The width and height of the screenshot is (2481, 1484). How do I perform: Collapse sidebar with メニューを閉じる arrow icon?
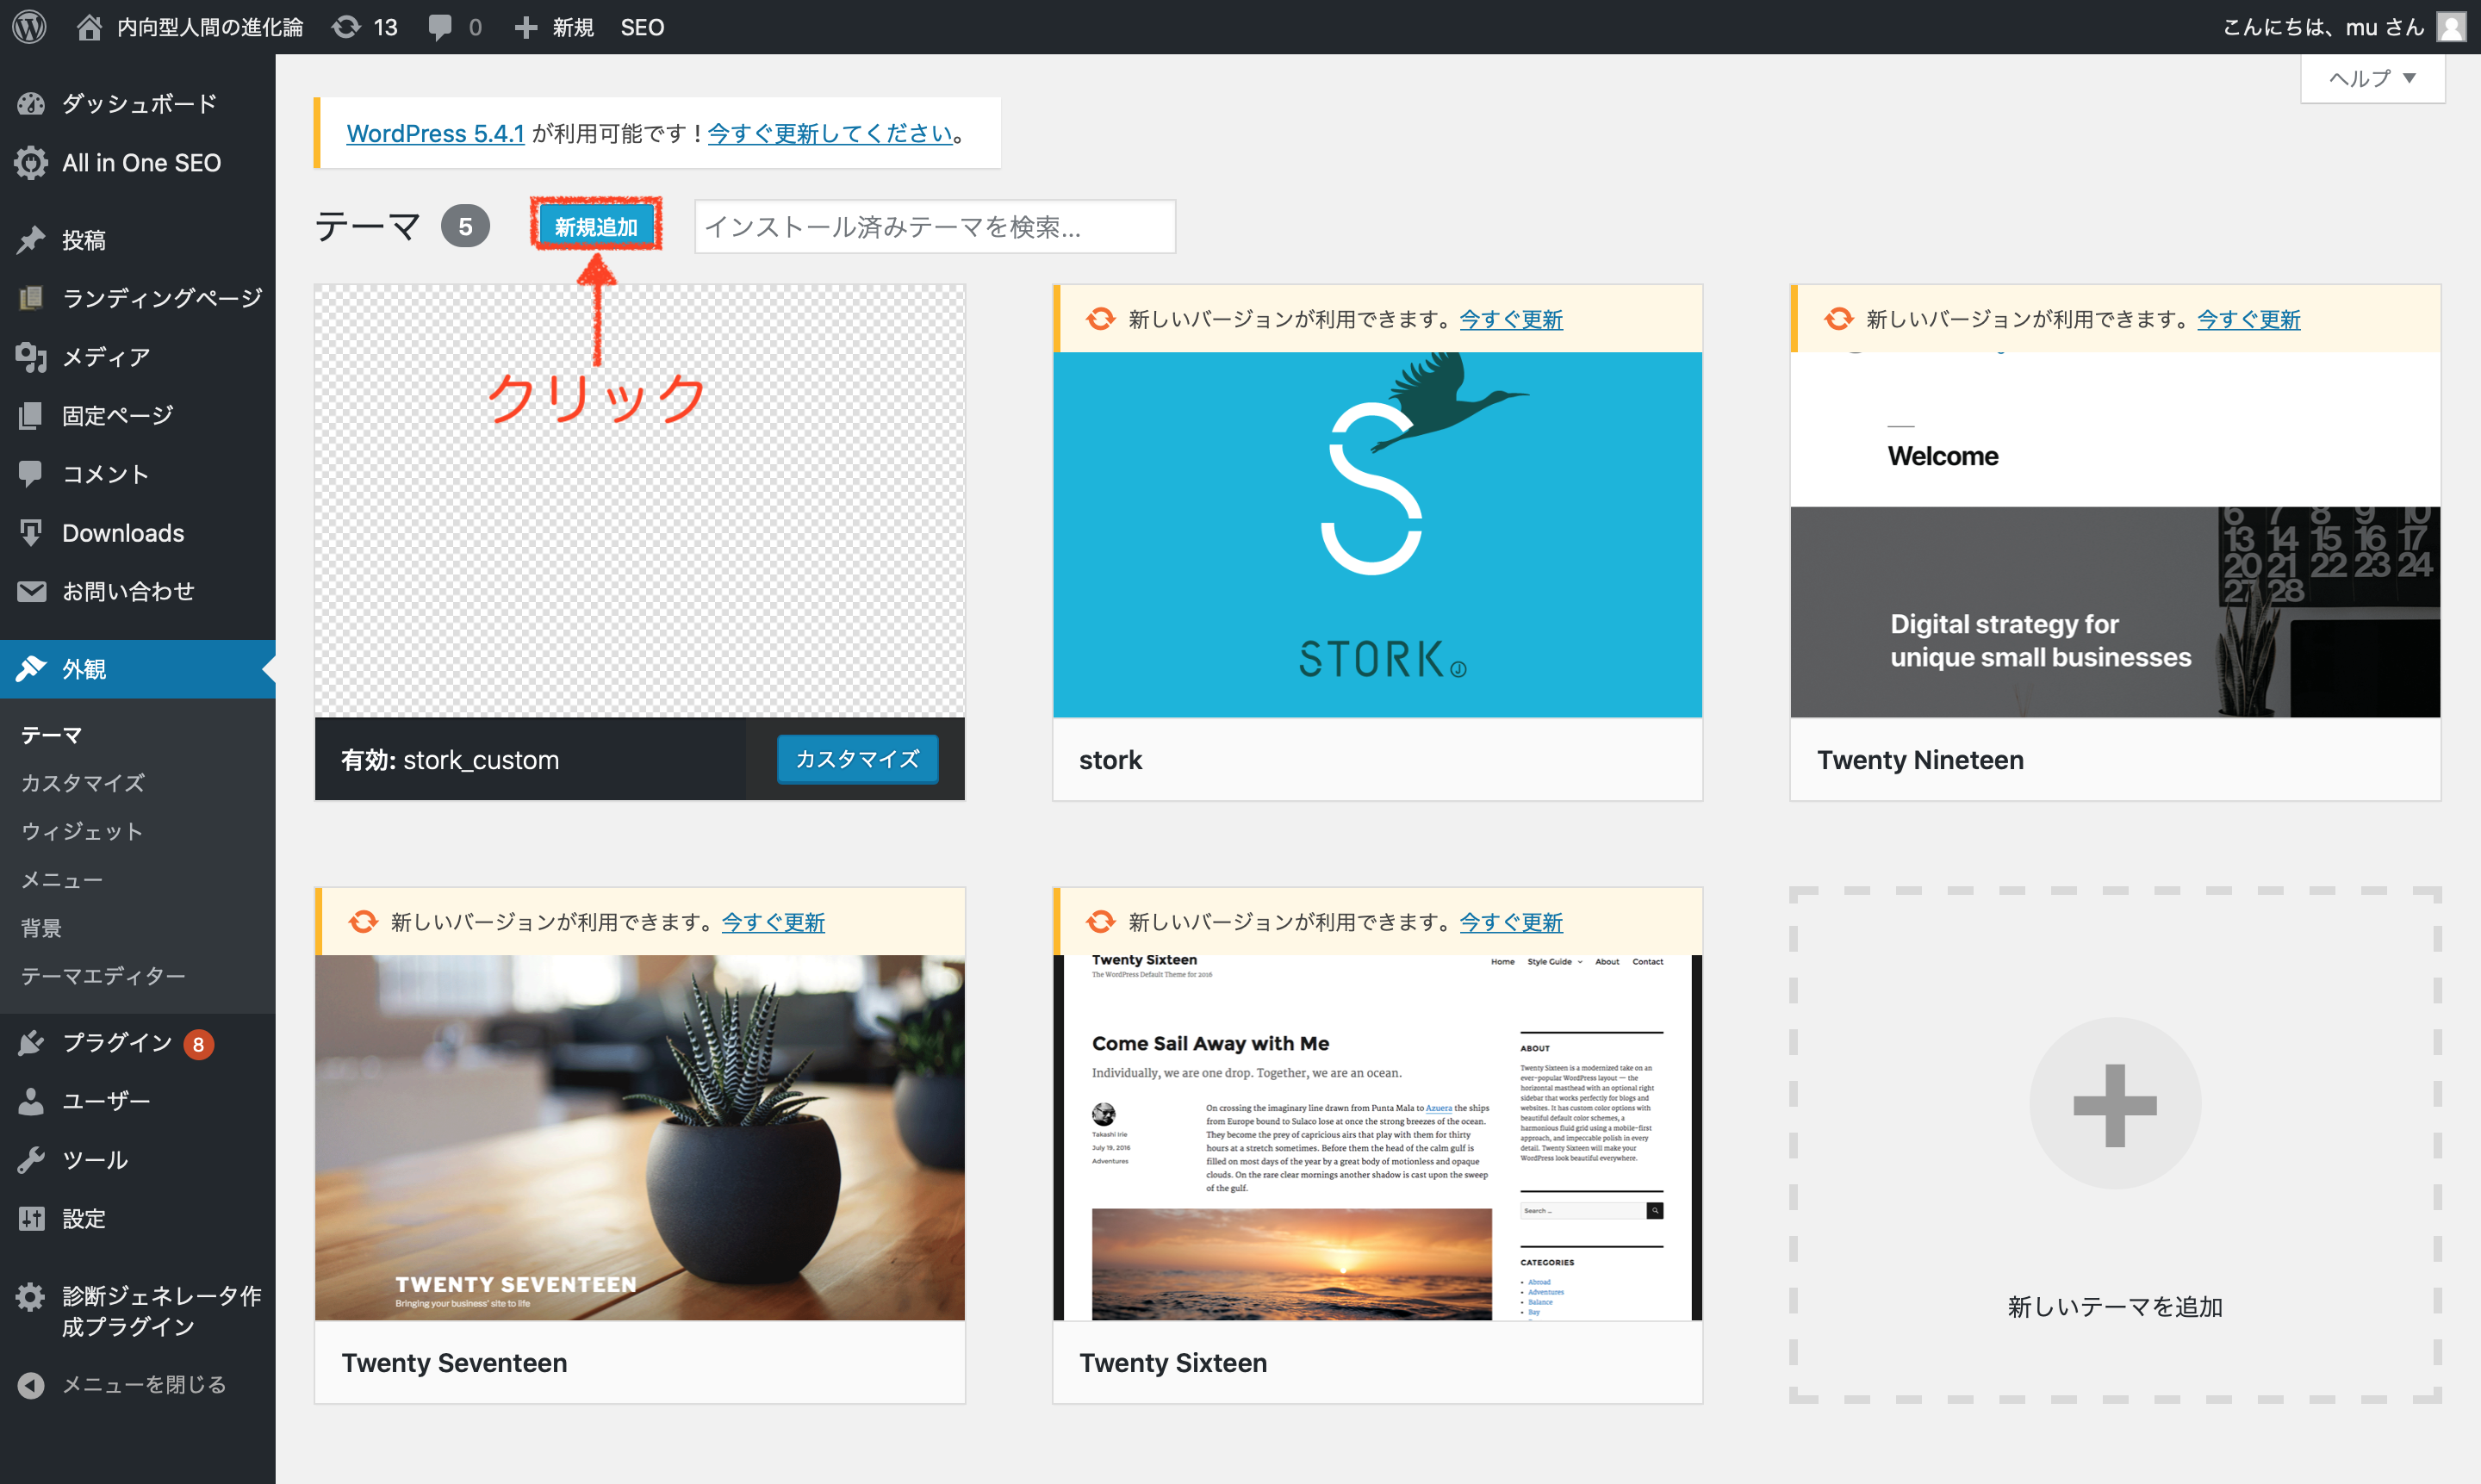(x=31, y=1384)
